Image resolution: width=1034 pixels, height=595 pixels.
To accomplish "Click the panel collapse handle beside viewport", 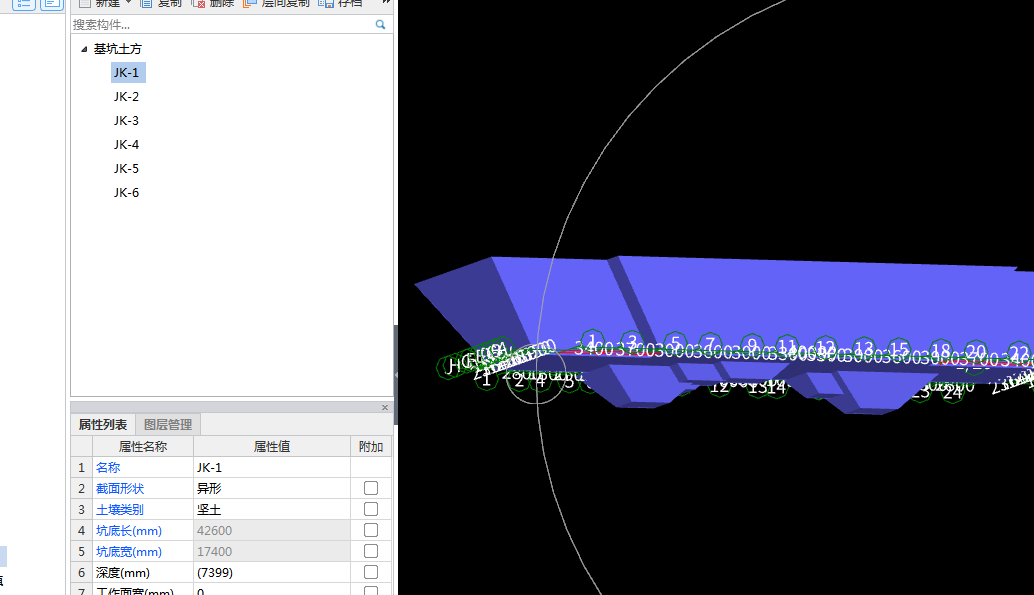I will click(396, 375).
